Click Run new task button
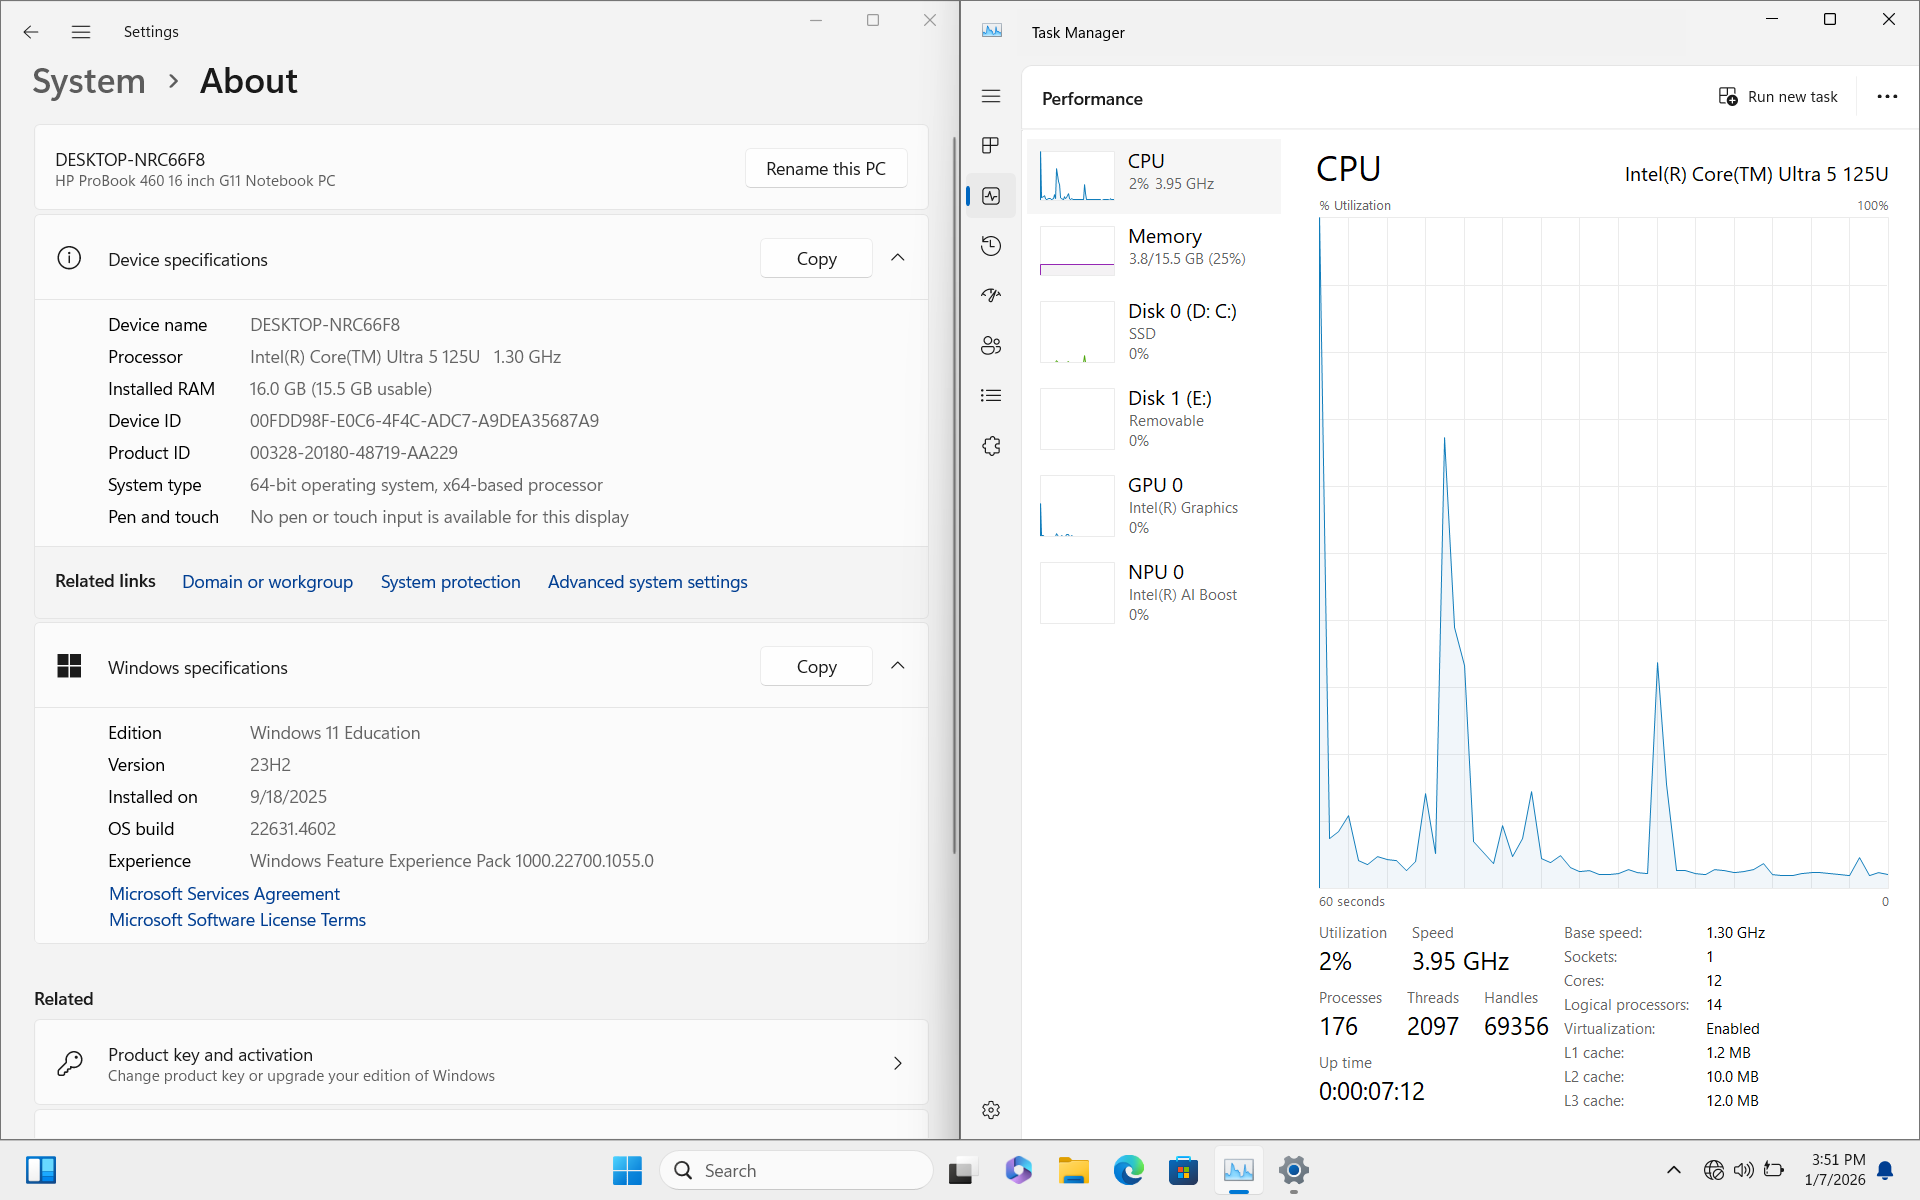Viewport: 1920px width, 1200px height. click(1778, 97)
